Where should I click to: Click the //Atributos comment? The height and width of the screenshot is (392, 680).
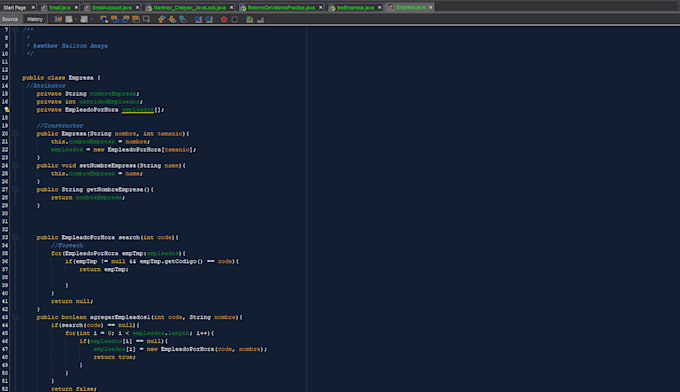click(46, 86)
